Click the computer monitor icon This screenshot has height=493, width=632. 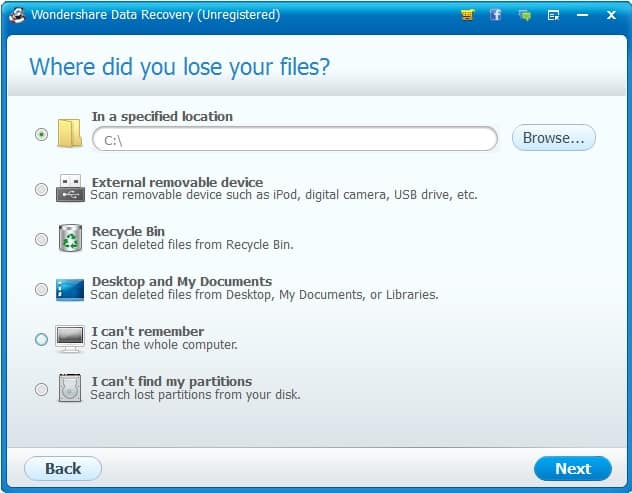[x=70, y=339]
